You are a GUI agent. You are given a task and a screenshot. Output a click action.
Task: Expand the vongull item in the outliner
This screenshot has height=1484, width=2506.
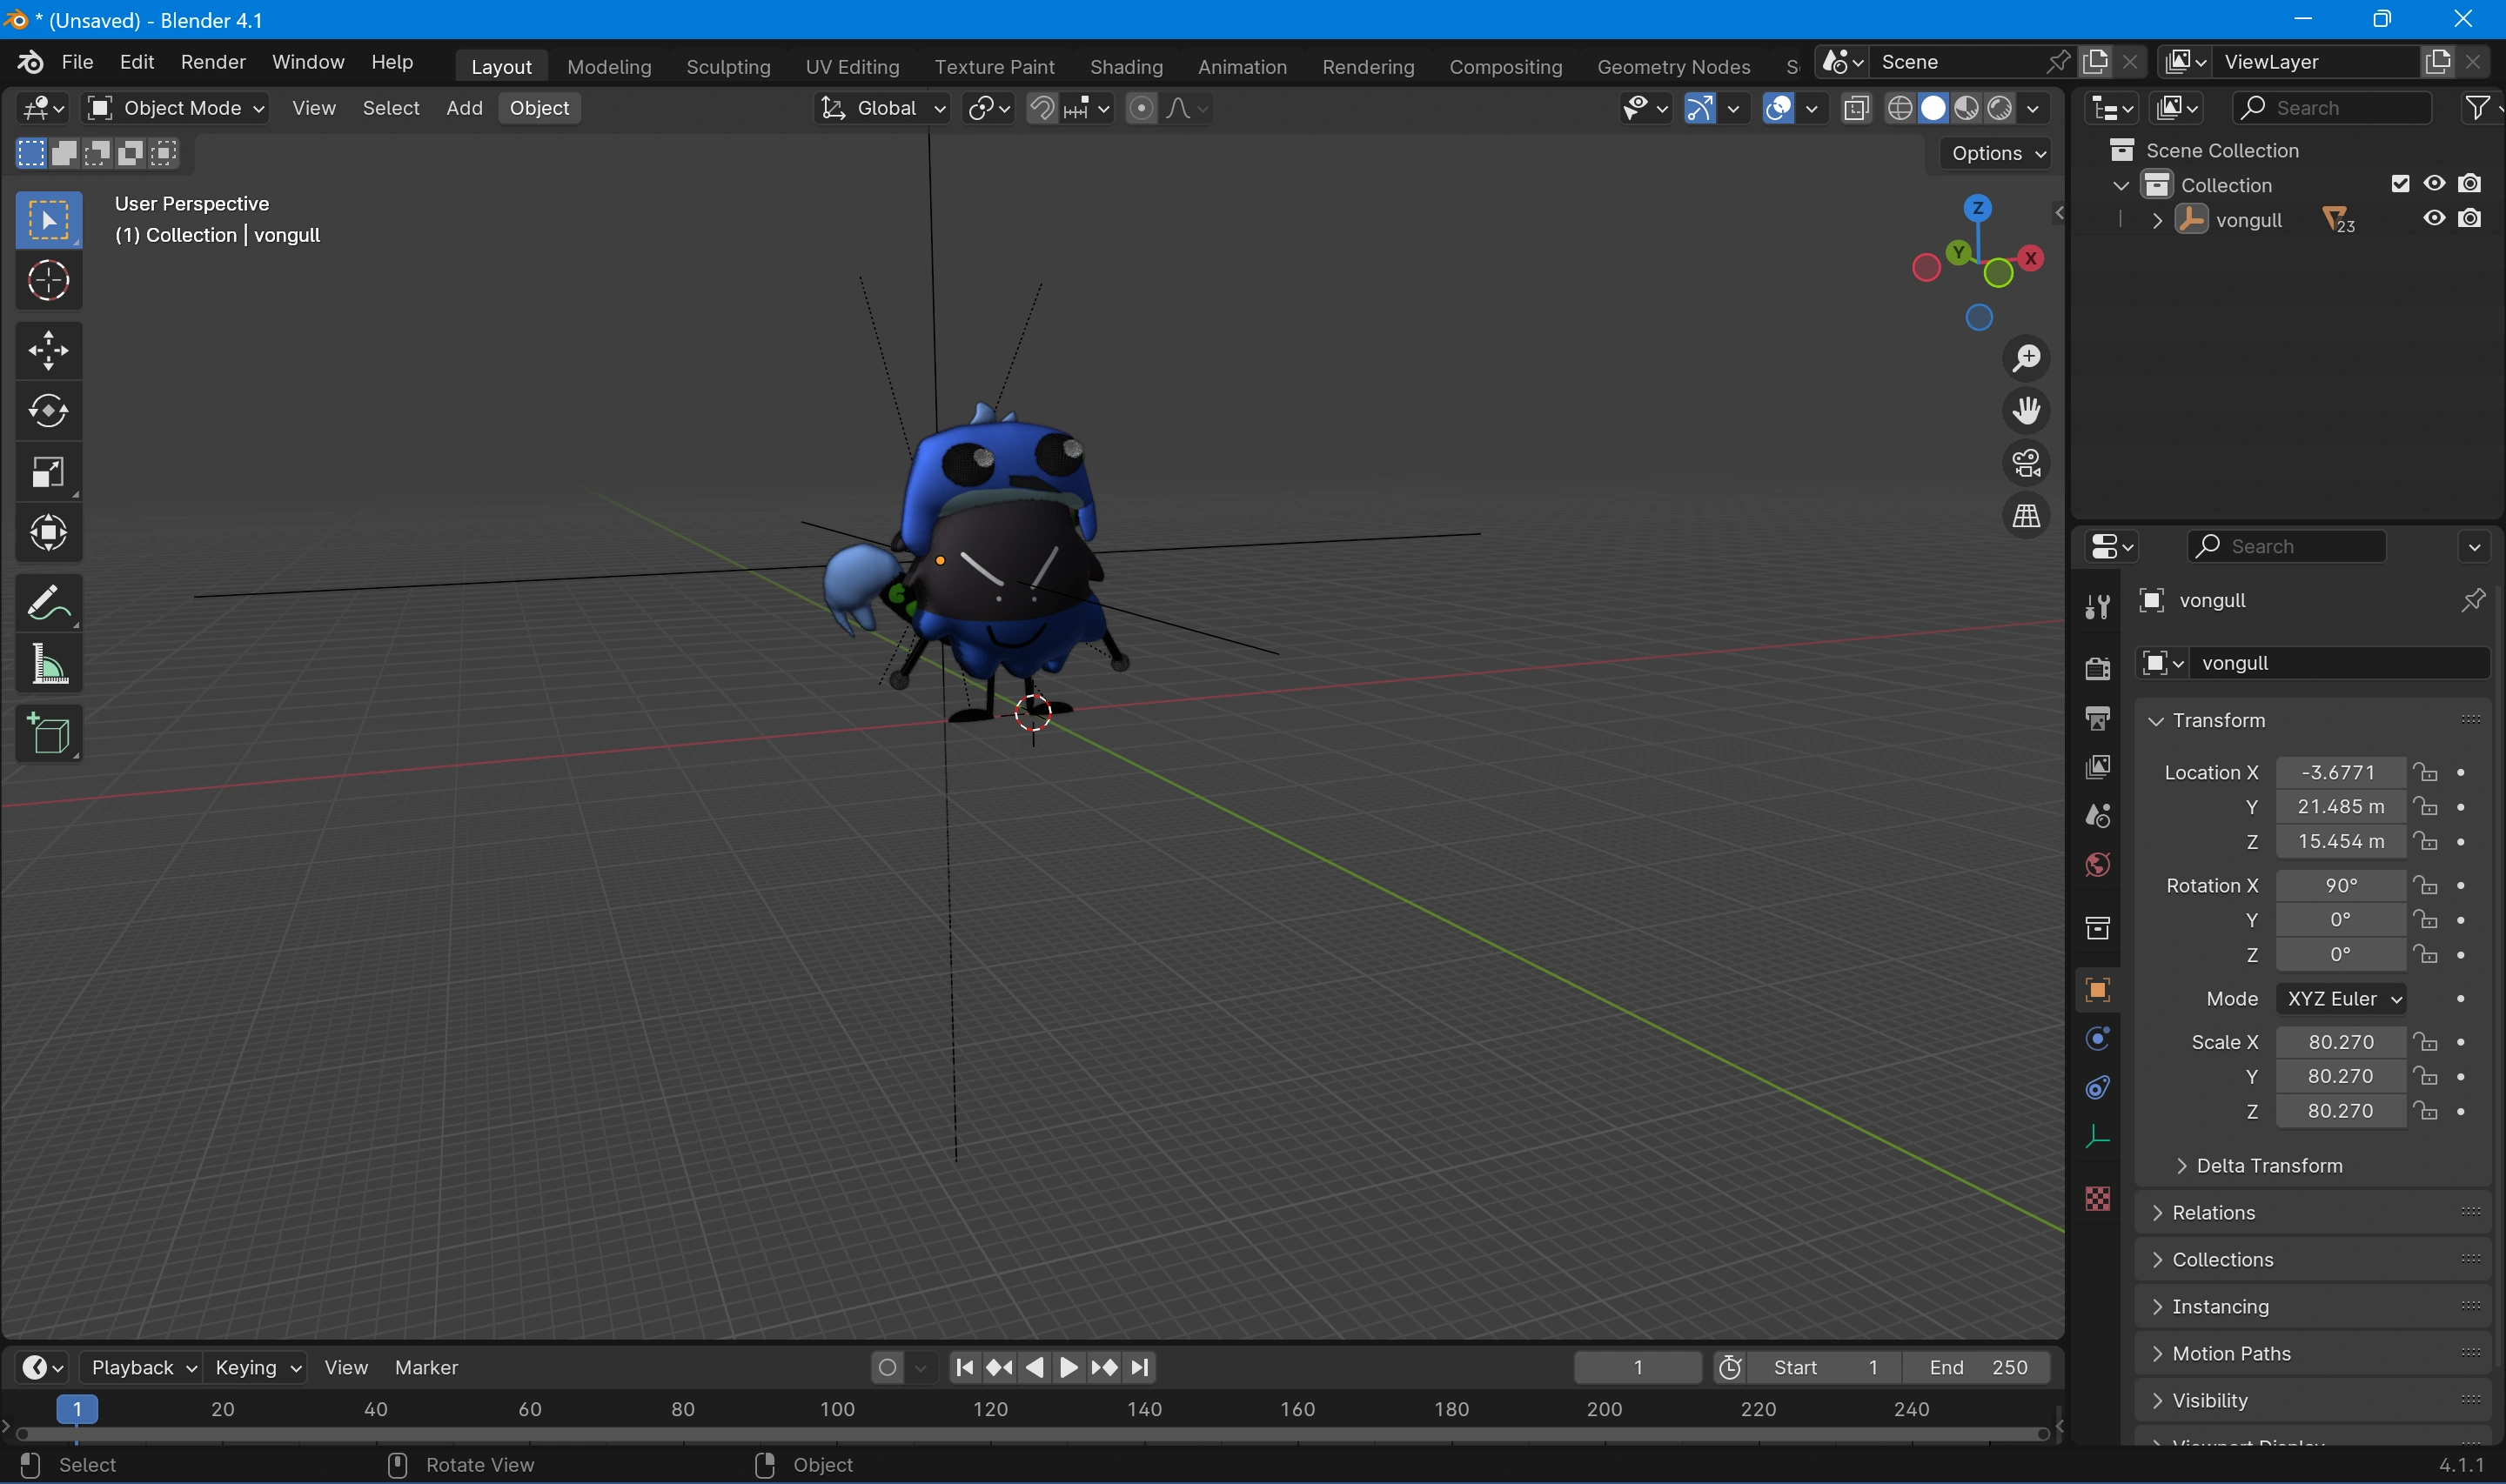(2156, 220)
